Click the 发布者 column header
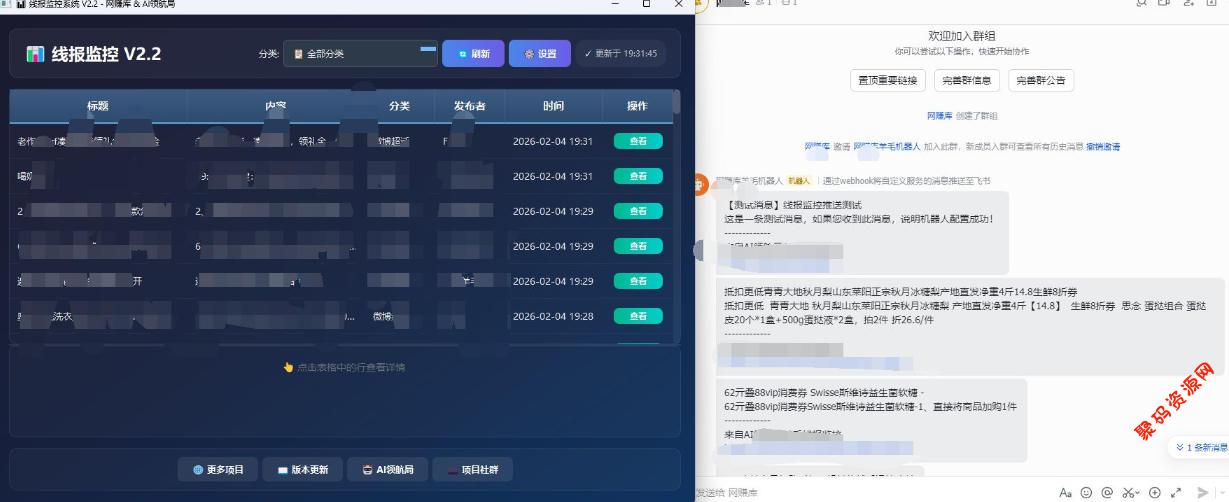 point(469,106)
